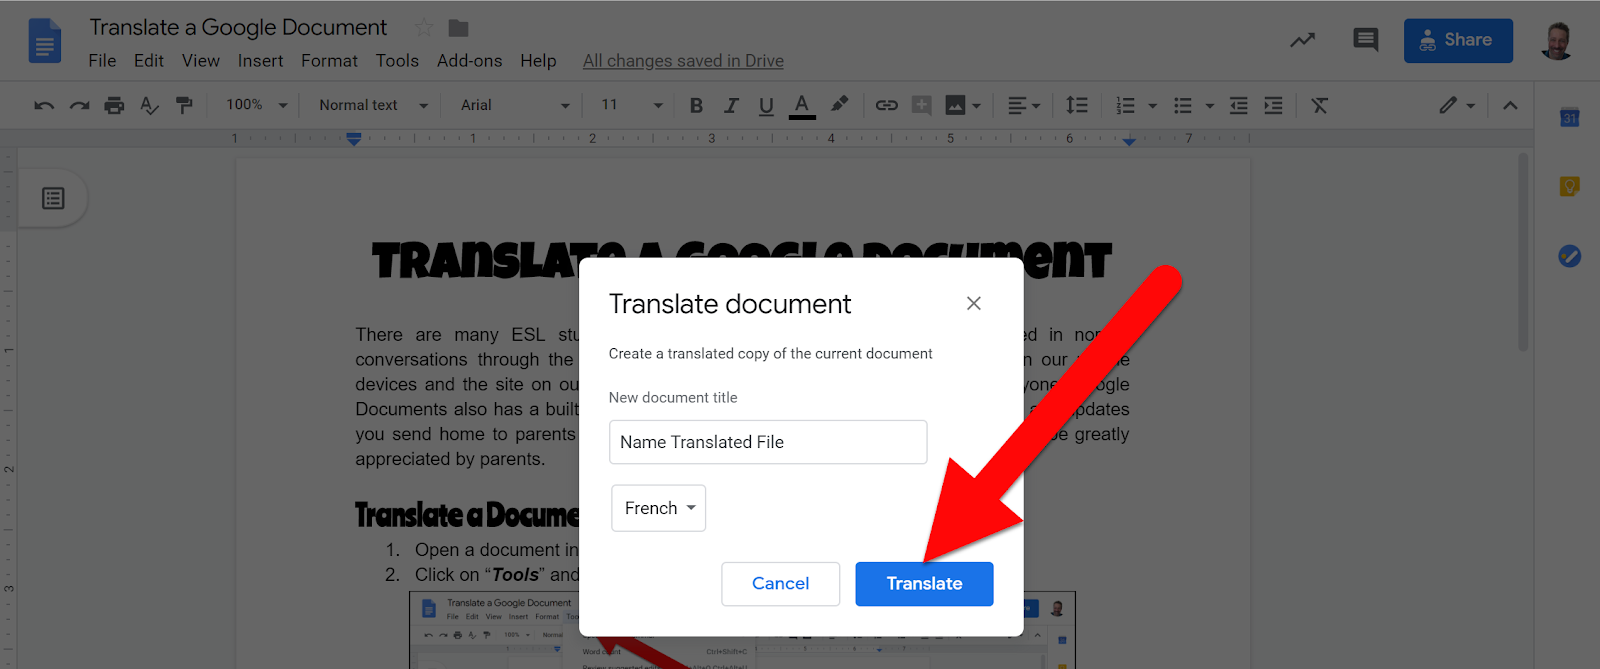This screenshot has width=1600, height=669.
Task: Click the left indent marker on ruler
Action: [353, 141]
